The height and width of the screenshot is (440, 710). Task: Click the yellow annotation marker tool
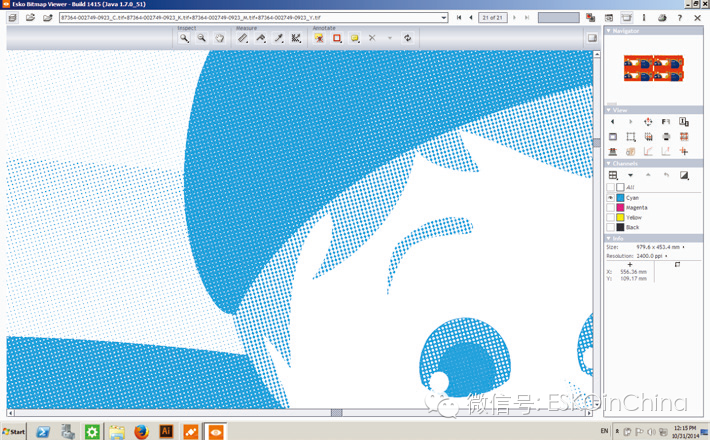coord(319,38)
